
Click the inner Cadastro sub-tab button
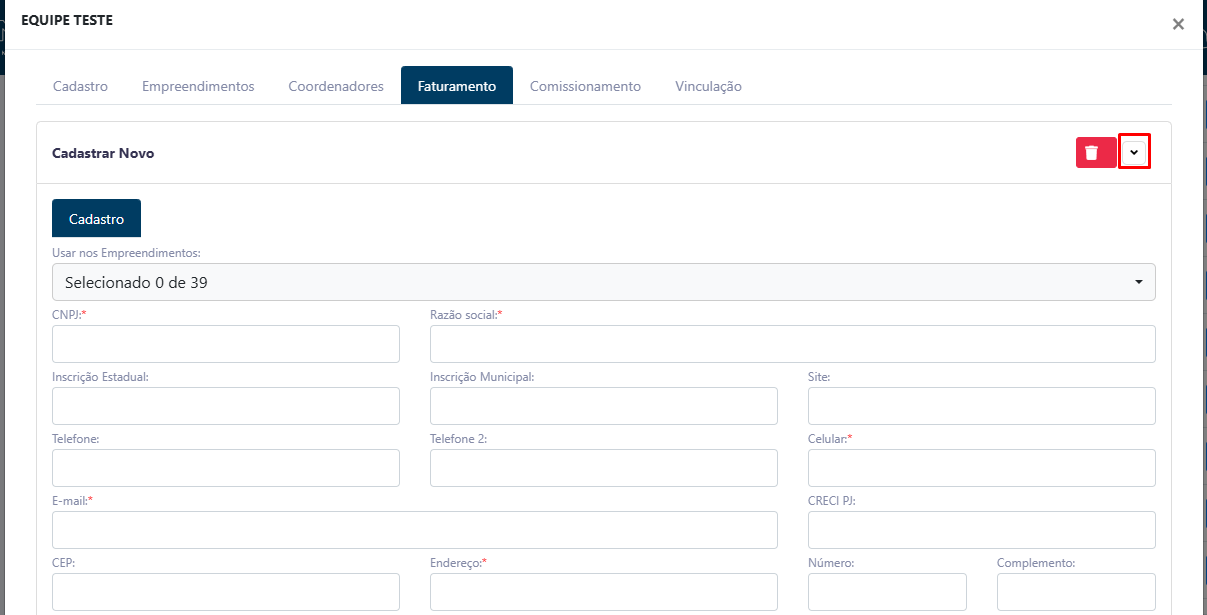[96, 218]
